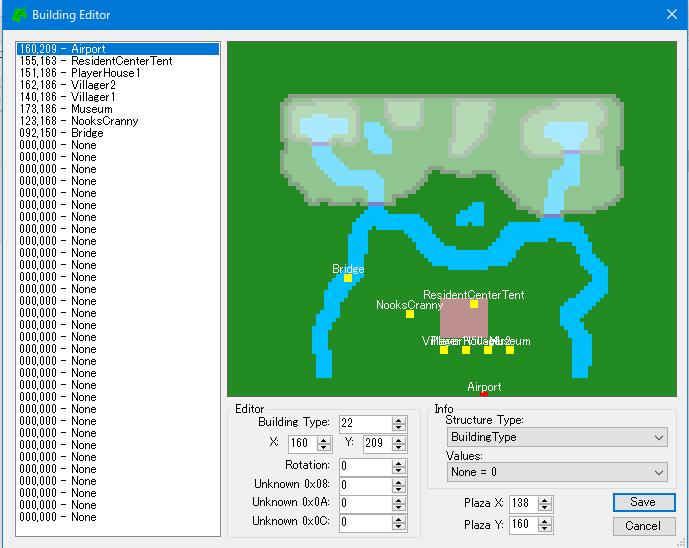Viewport: 689px width, 548px height.
Task: Click the ResidentCenterTent label on the map
Action: coord(474,294)
